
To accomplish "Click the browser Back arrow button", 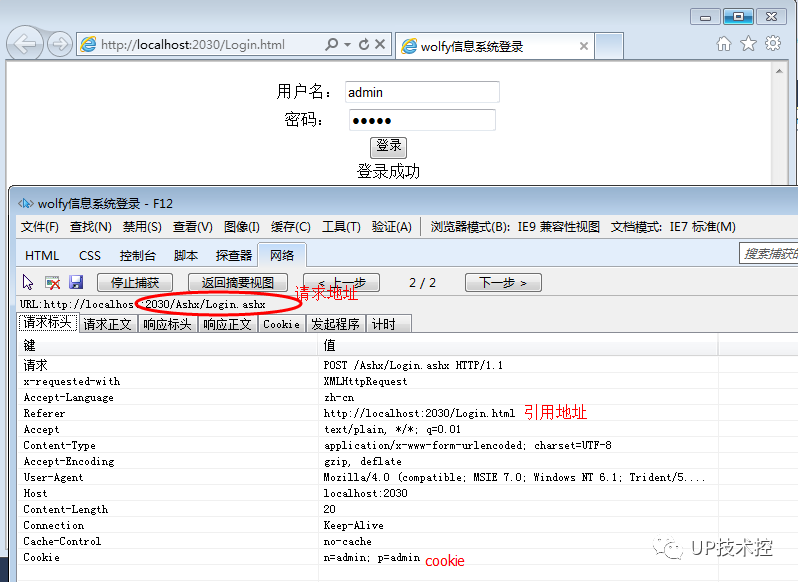I will 24,44.
